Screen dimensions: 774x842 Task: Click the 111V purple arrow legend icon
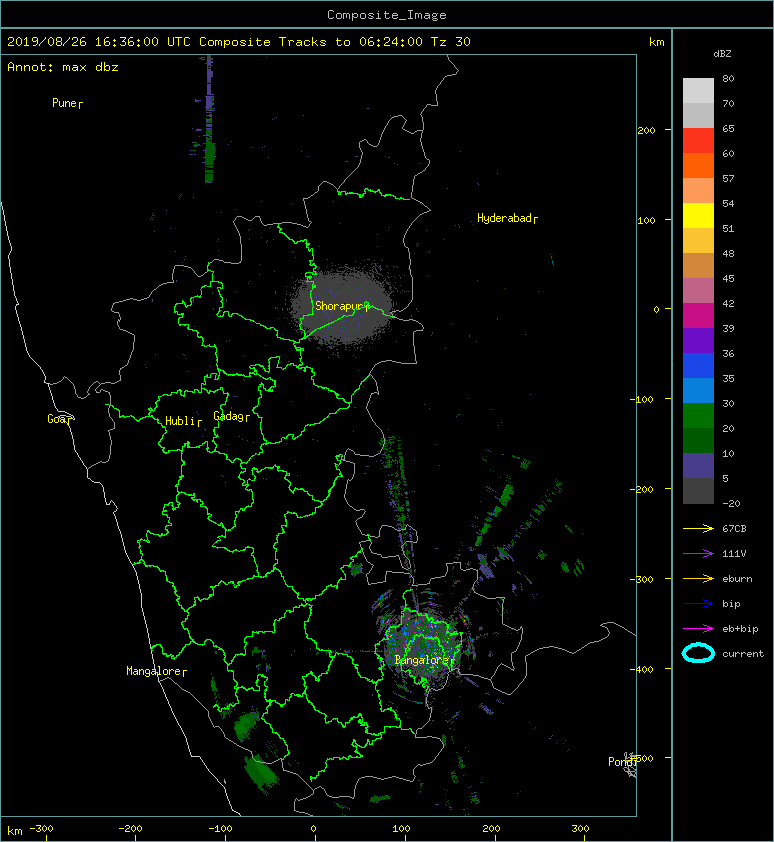[698, 553]
